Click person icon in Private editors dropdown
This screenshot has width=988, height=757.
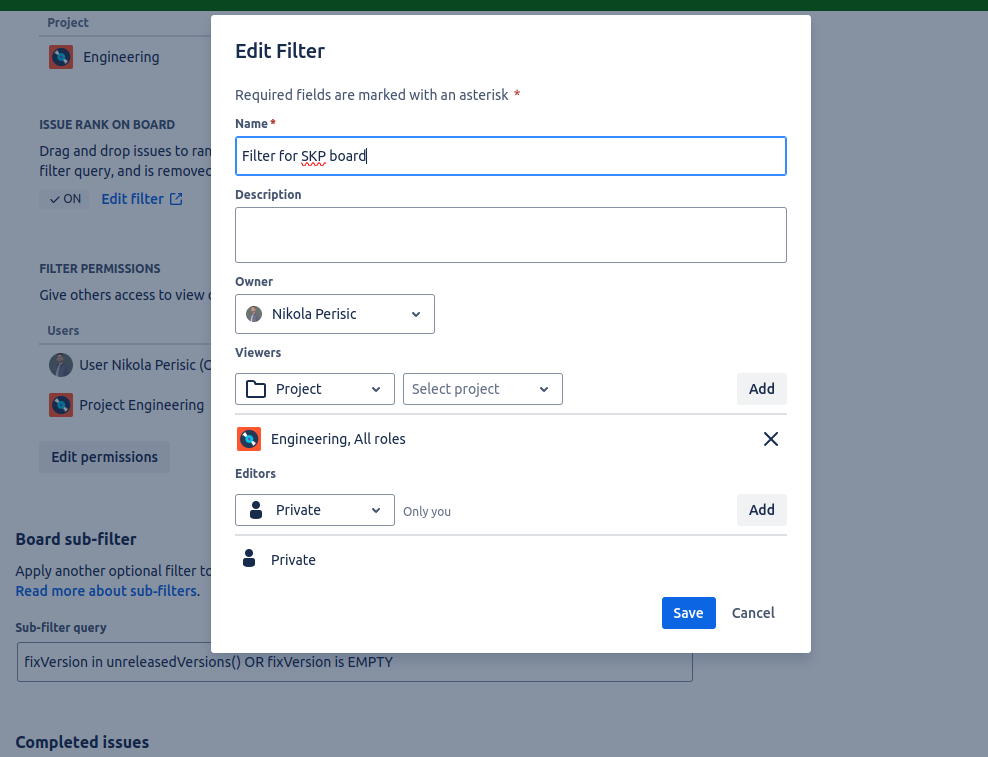256,510
